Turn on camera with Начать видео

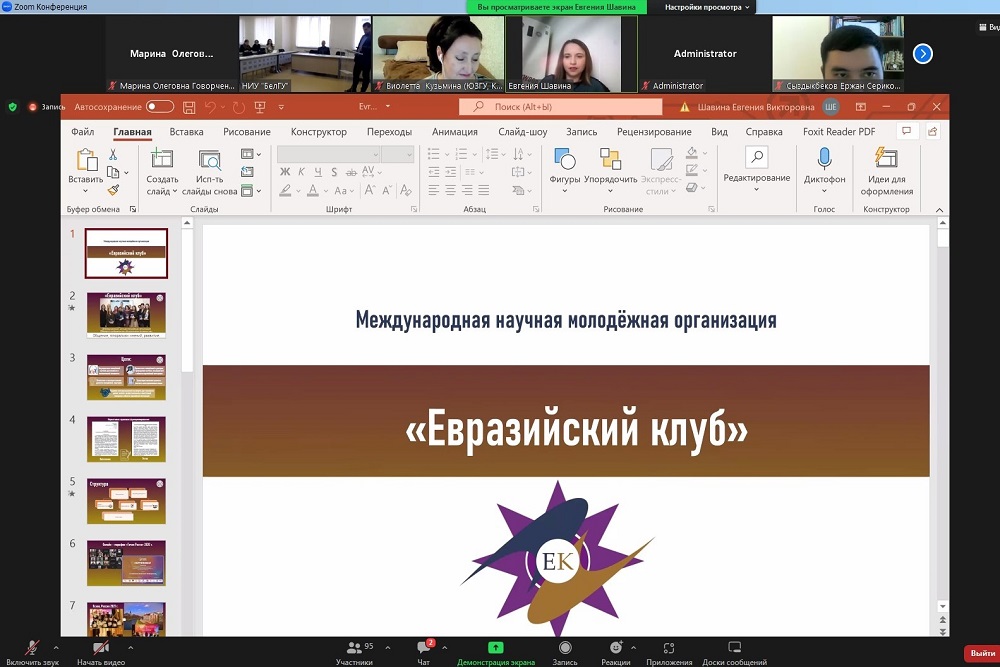point(101,648)
